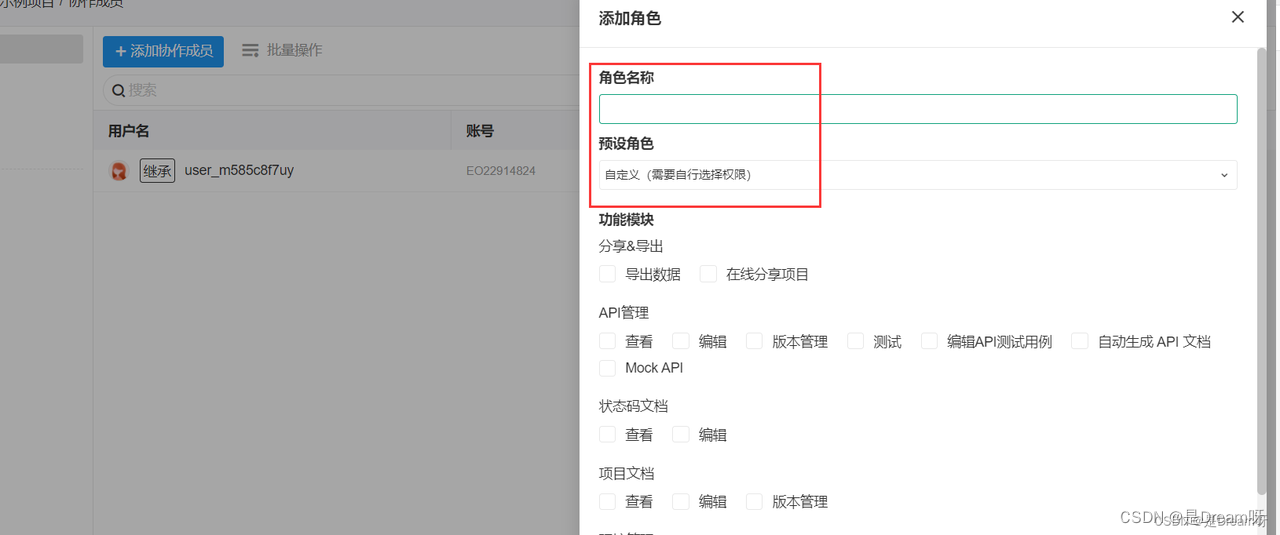Click the 分享&导出 group label
1280x535 pixels.
tap(631, 246)
